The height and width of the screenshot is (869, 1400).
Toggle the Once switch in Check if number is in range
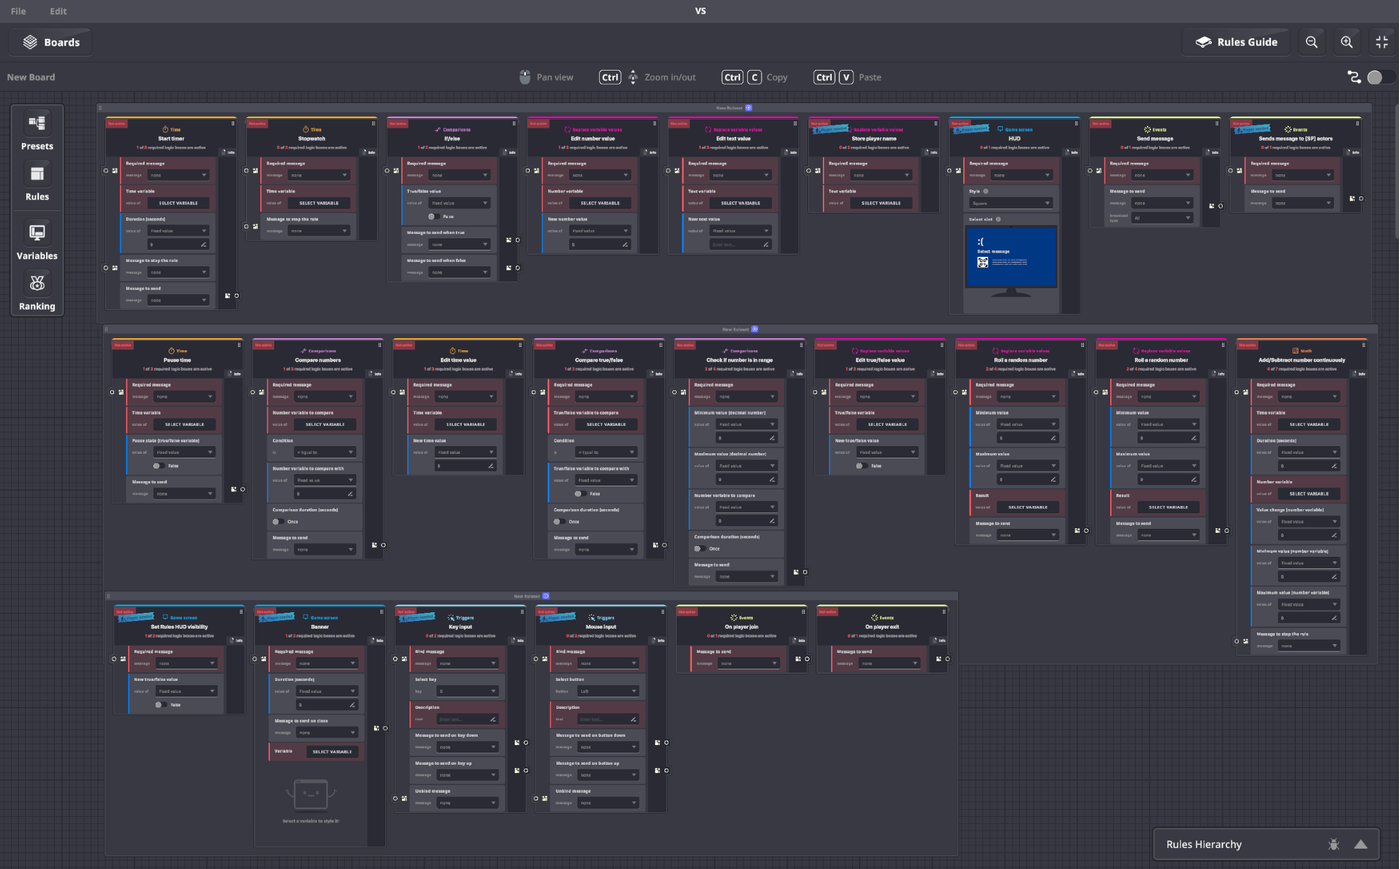click(x=699, y=548)
